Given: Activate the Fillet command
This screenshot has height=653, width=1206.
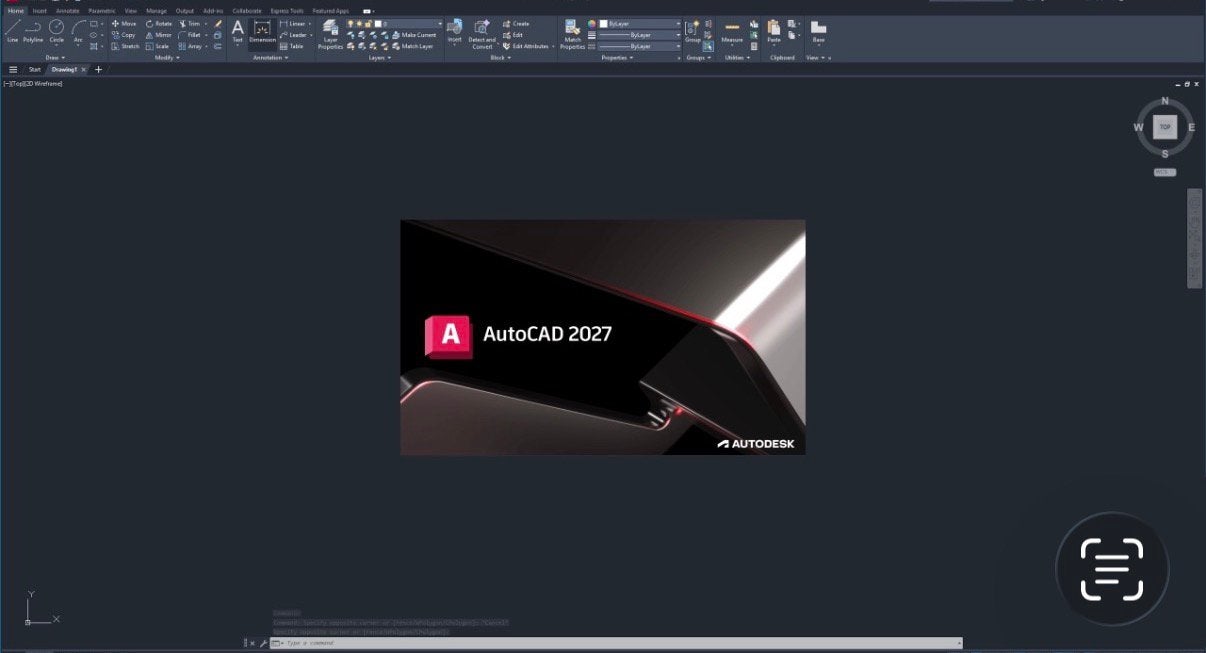Looking at the screenshot, I should tap(190, 35).
